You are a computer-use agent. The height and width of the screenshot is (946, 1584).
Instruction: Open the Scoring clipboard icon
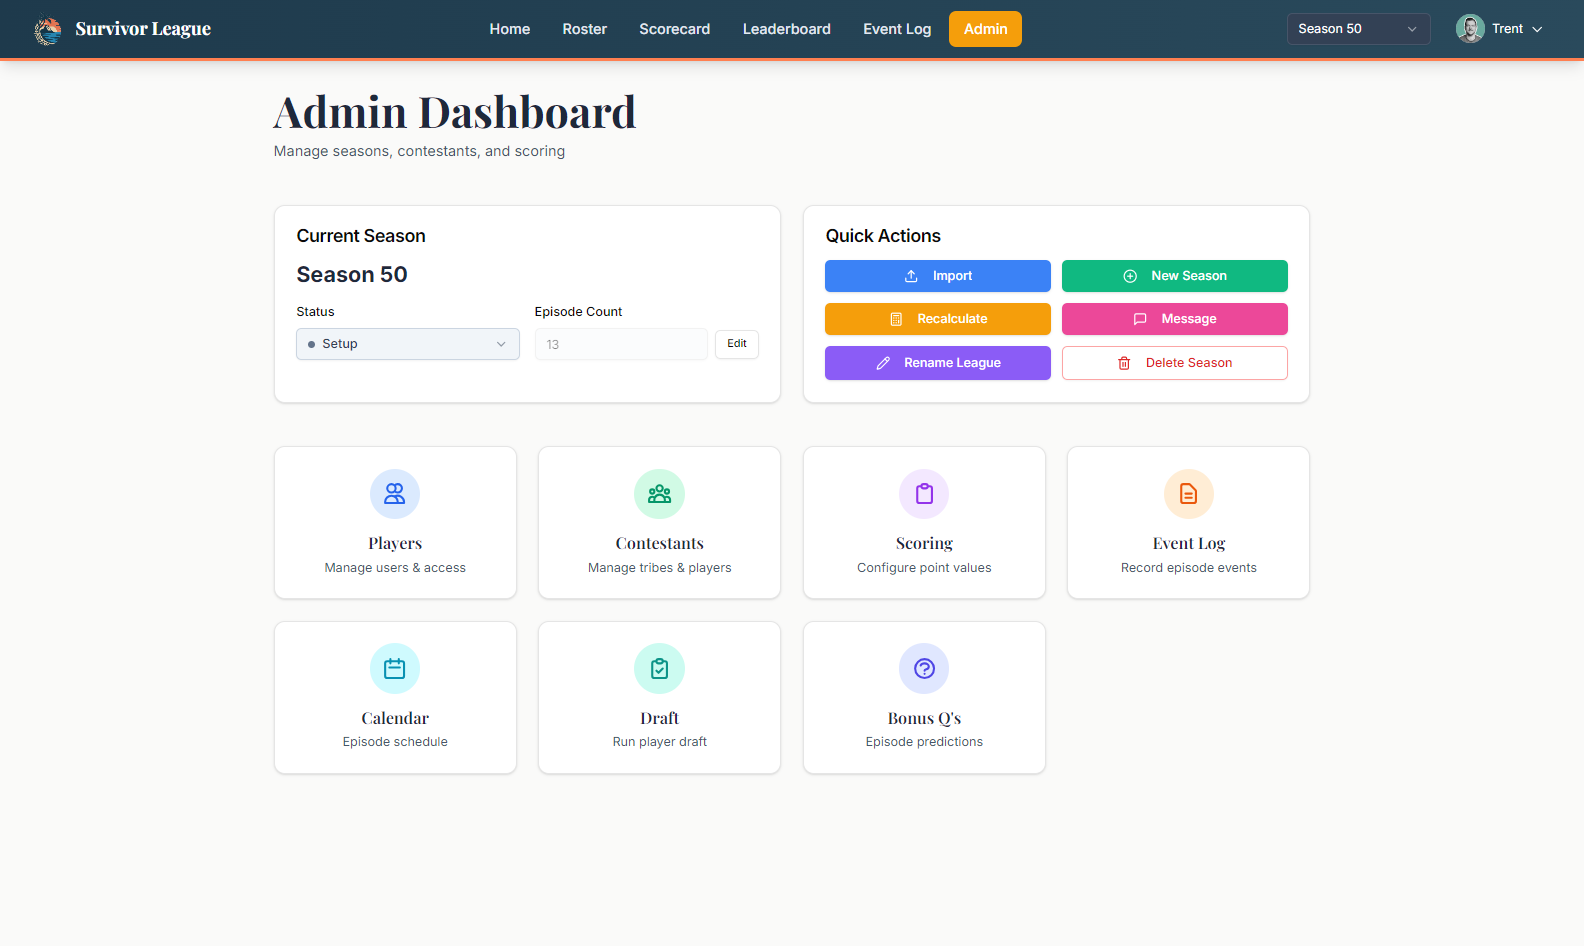pyautogui.click(x=924, y=494)
